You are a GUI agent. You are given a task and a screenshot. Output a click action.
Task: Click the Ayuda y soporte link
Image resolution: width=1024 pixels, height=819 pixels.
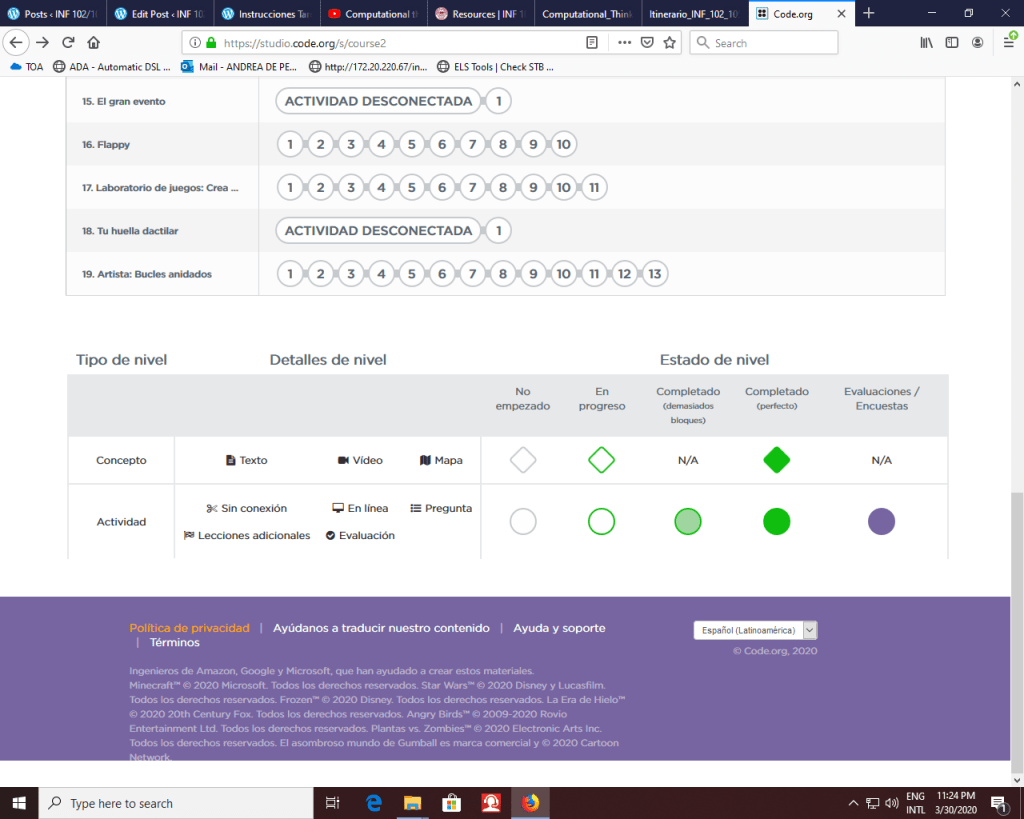tap(559, 628)
